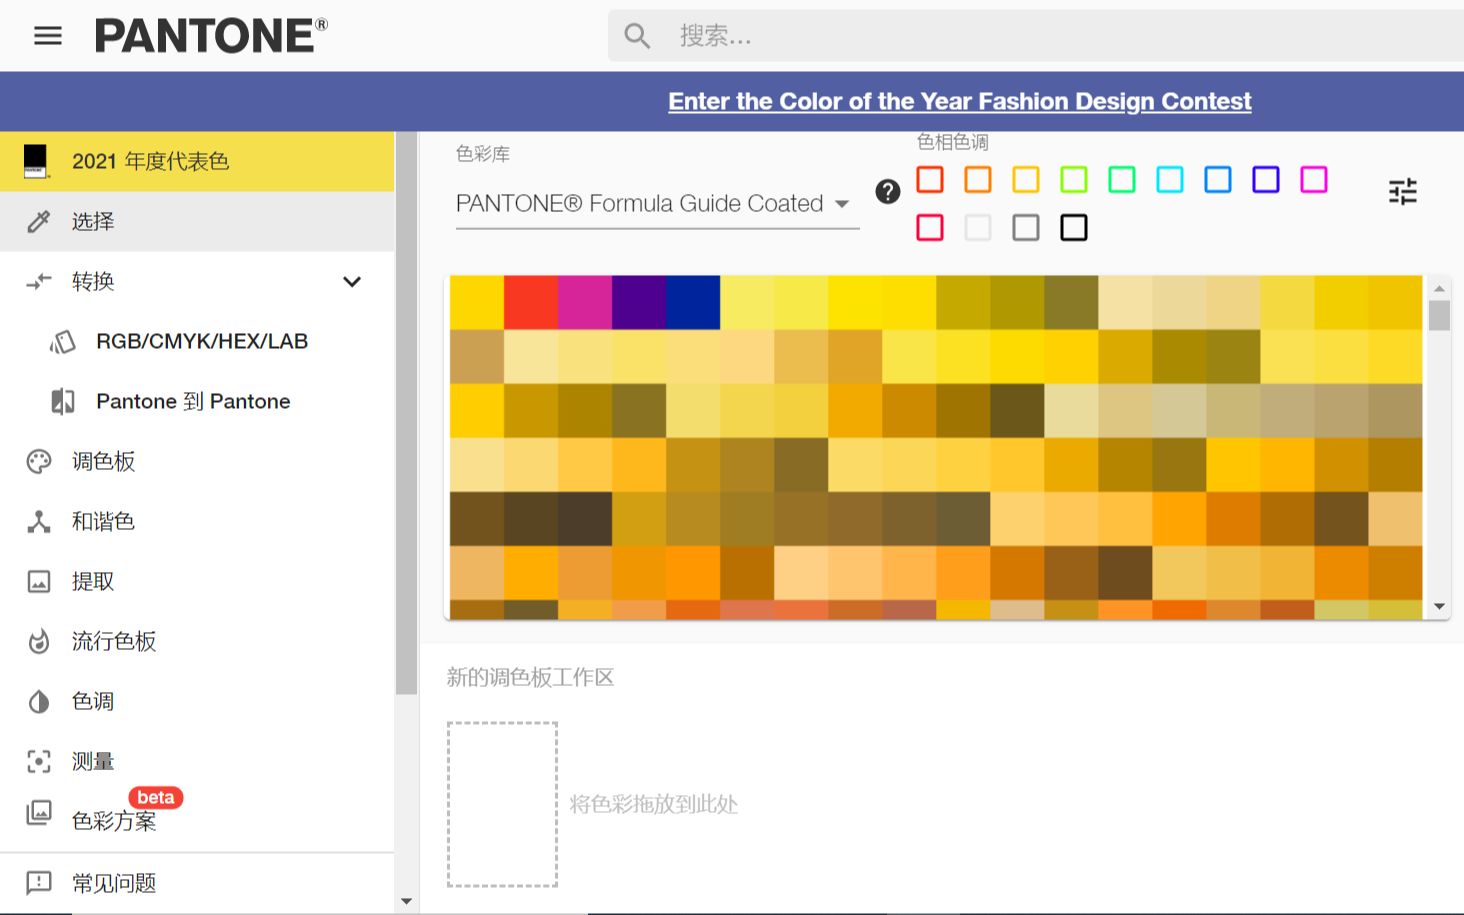This screenshot has width=1464, height=915.
Task: Click the PANTONE logo
Action: tap(211, 36)
